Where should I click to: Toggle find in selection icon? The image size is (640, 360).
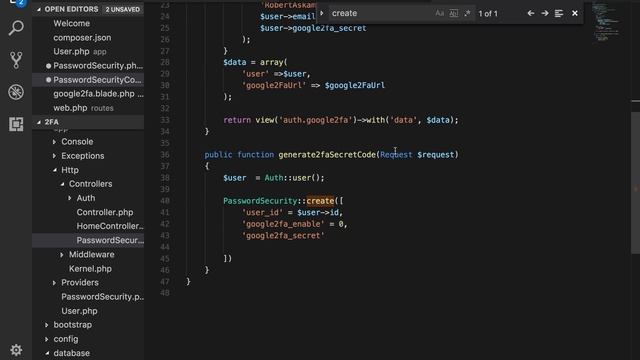[x=559, y=13]
